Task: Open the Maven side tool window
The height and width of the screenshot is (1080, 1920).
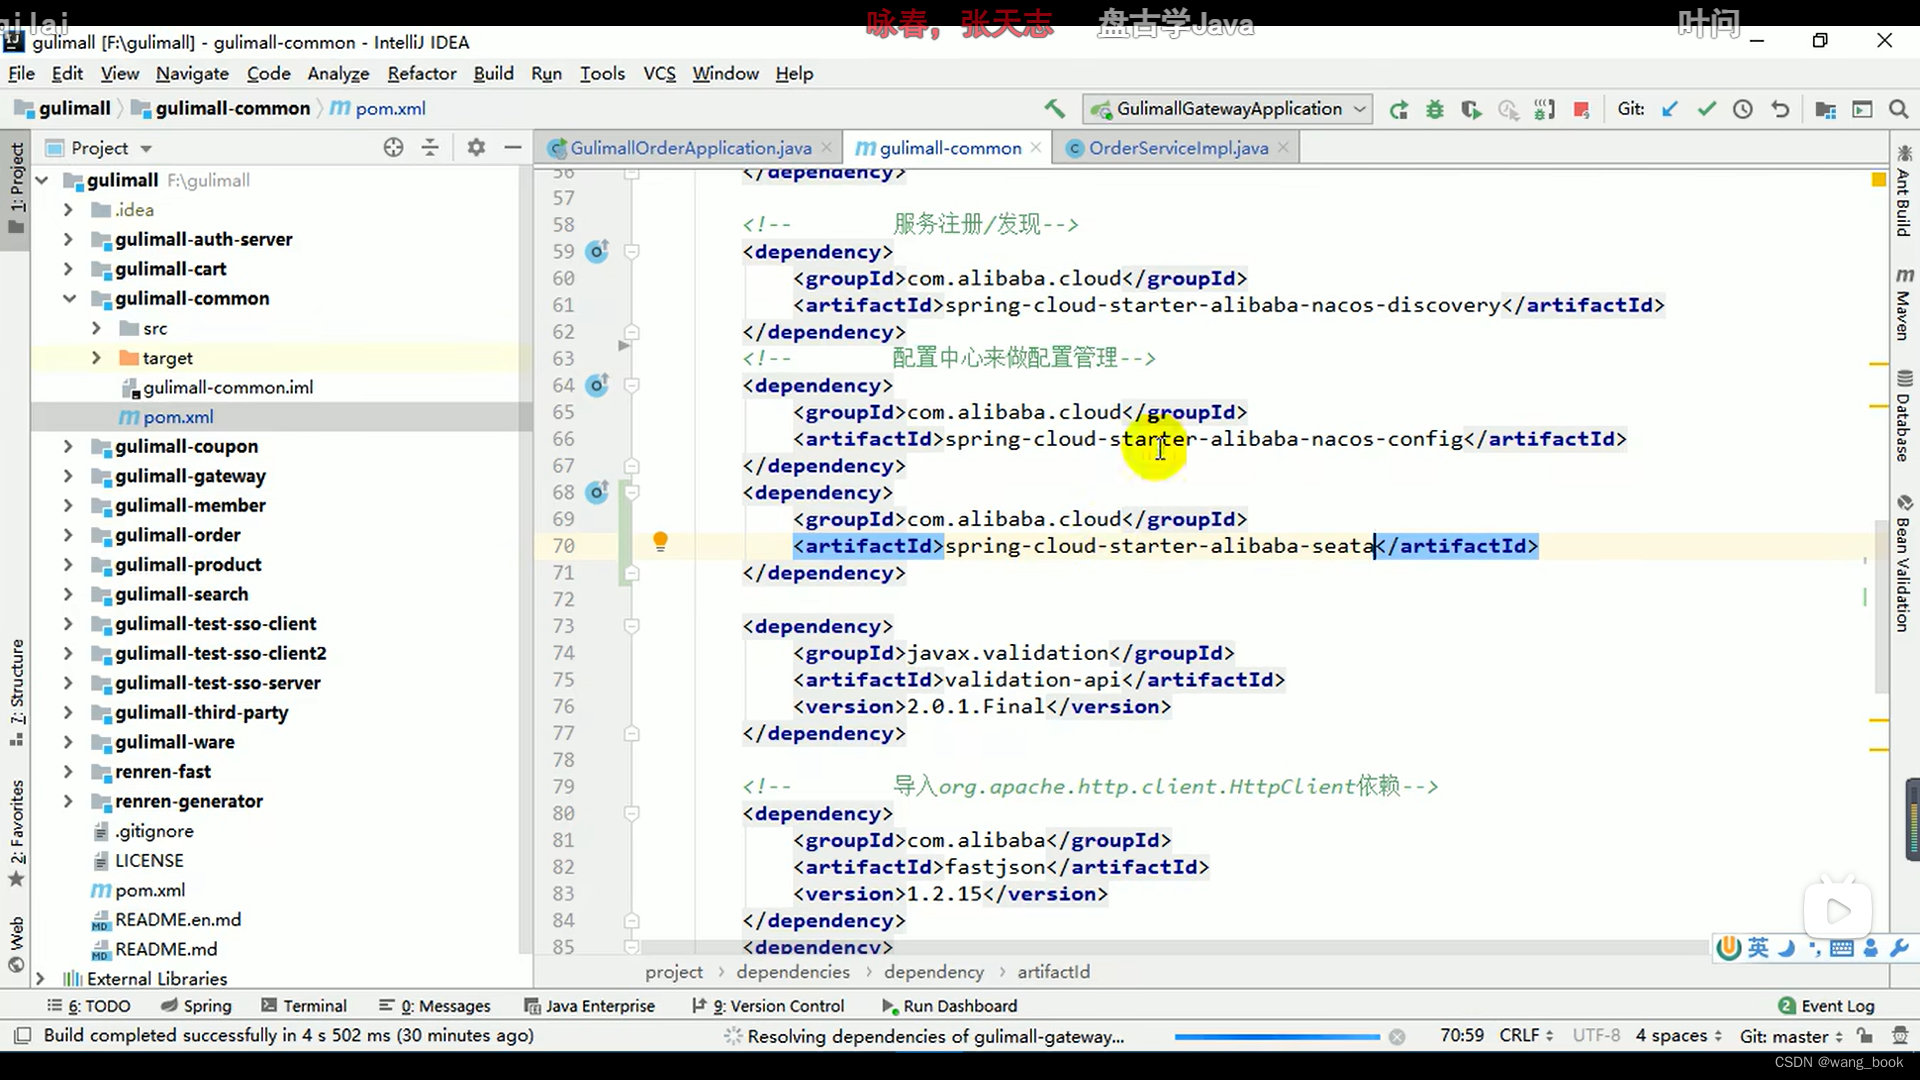Action: [x=1904, y=304]
